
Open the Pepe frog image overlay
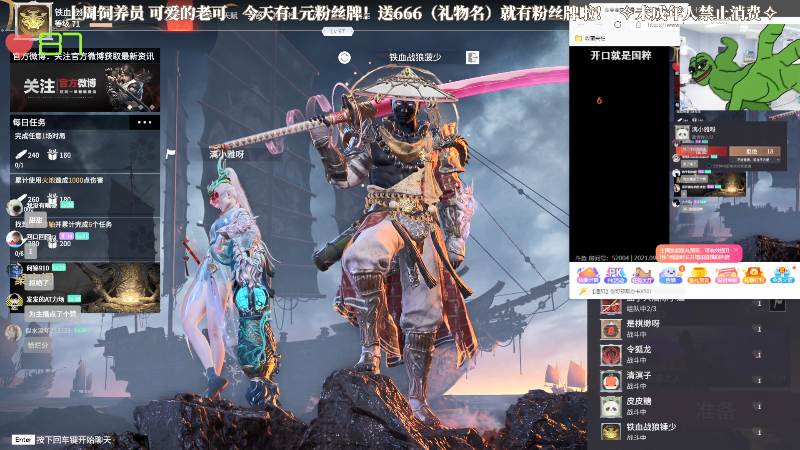click(740, 67)
